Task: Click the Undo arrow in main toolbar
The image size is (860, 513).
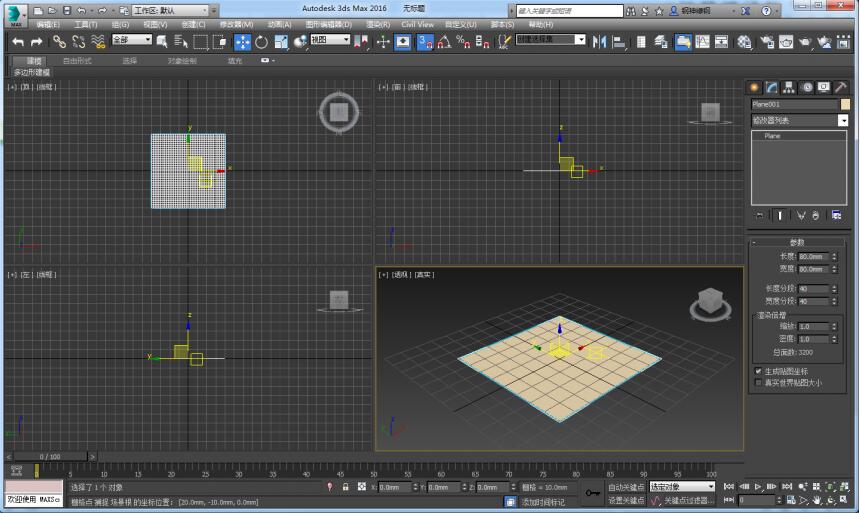Action: [17, 42]
